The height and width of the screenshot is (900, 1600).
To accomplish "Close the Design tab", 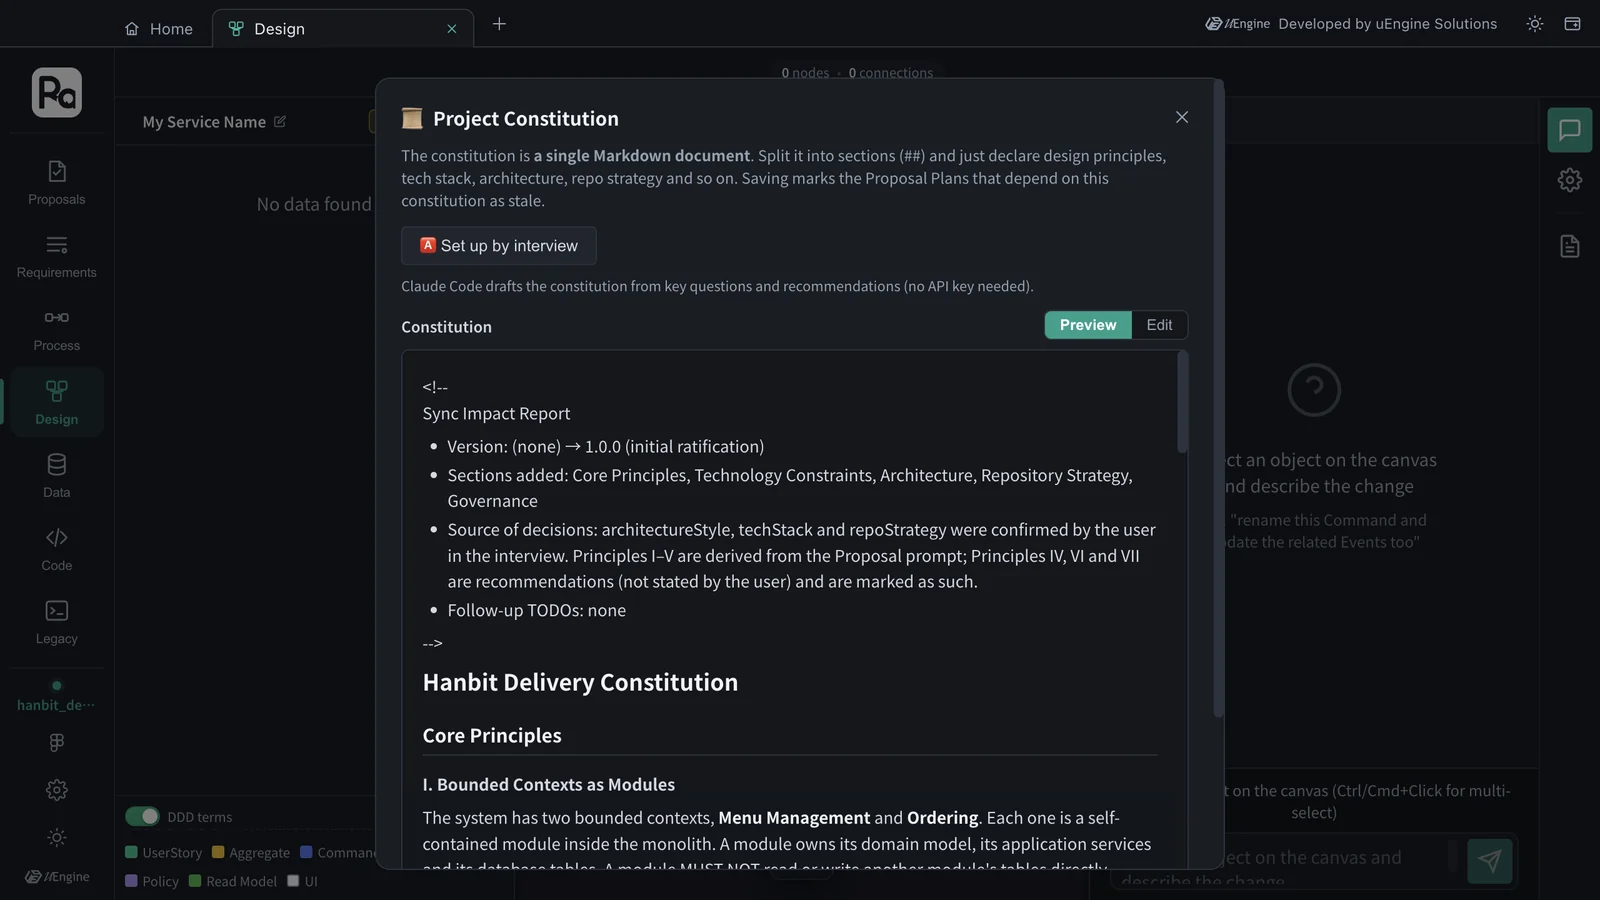I will pos(452,29).
